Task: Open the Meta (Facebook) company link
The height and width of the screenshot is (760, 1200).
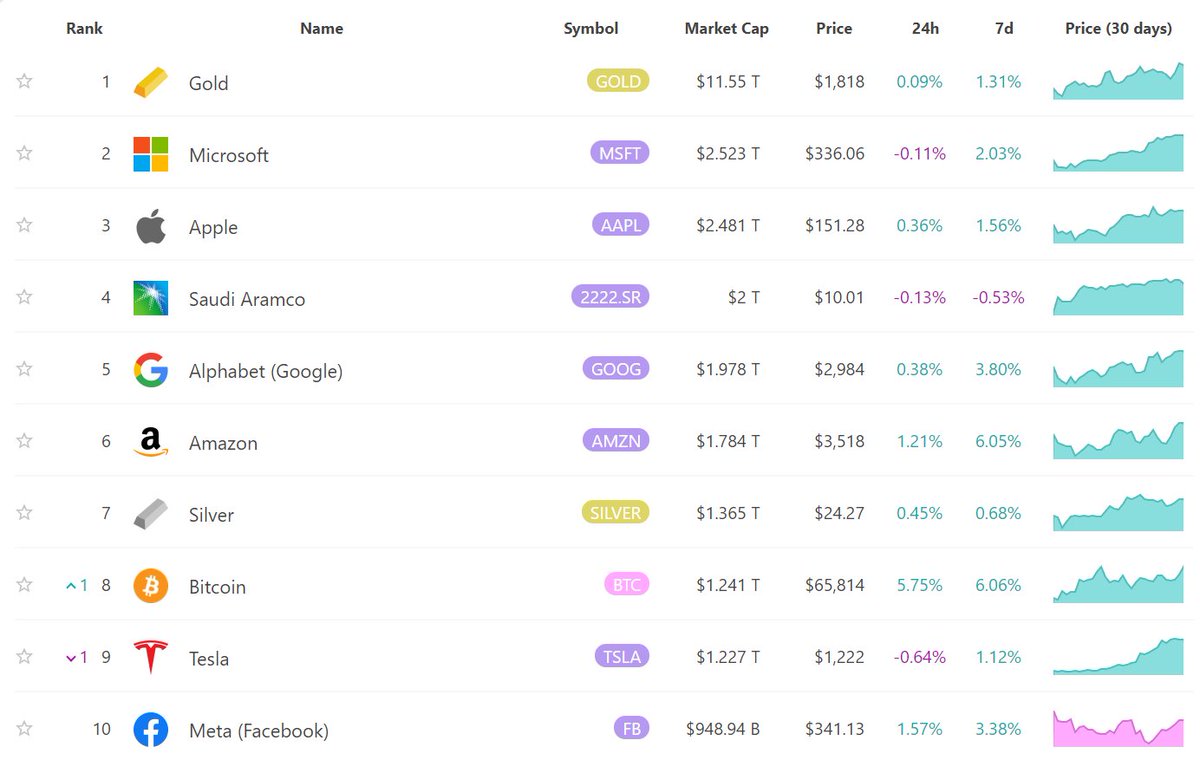Action: pyautogui.click(x=258, y=731)
